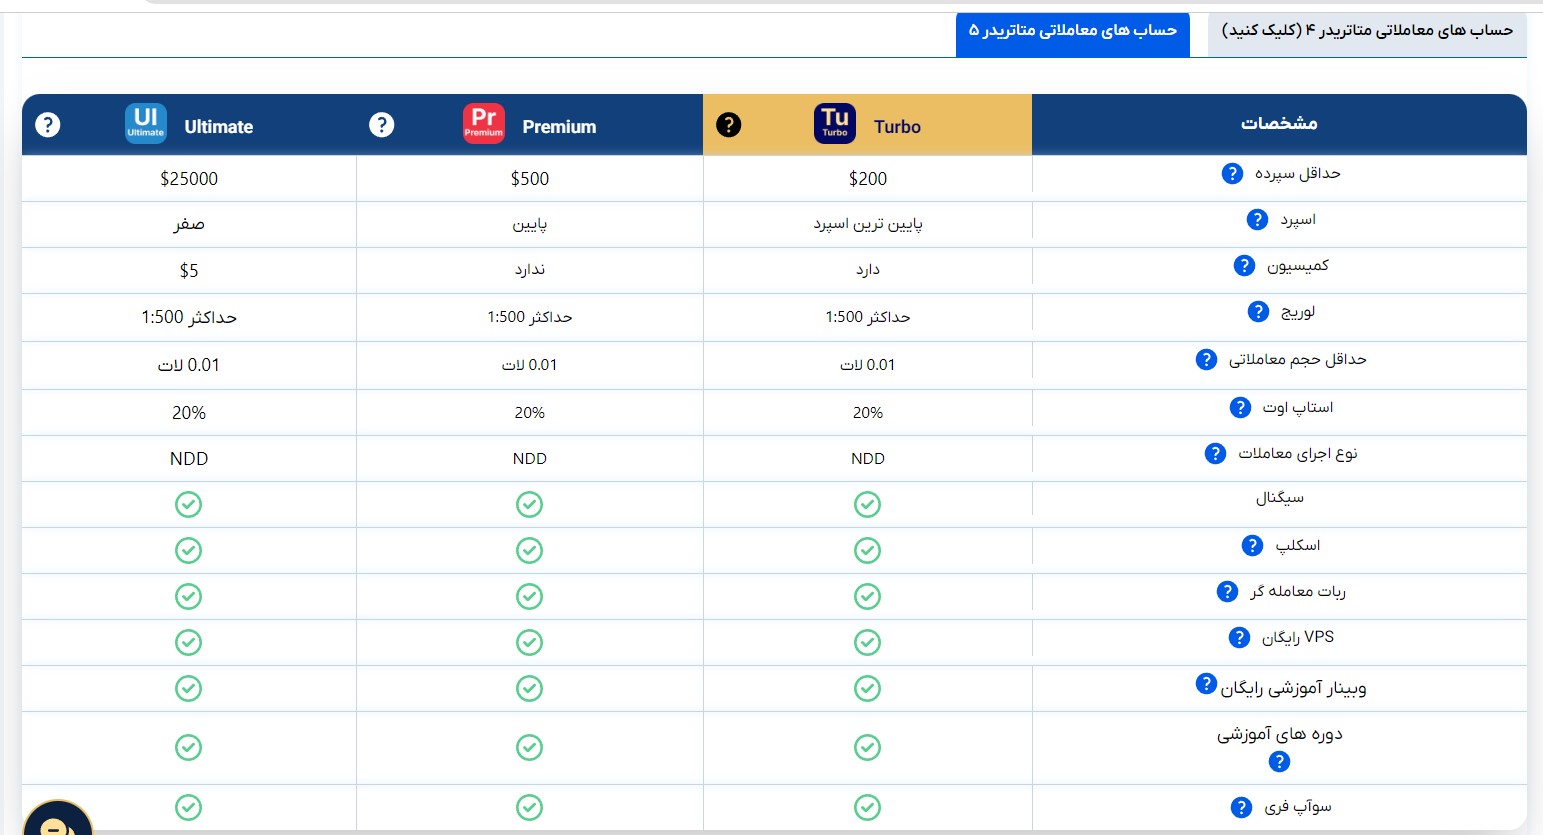This screenshot has height=835, width=1543.
Task: Click help icon beside ربات معامله گر
Action: pos(1228,592)
